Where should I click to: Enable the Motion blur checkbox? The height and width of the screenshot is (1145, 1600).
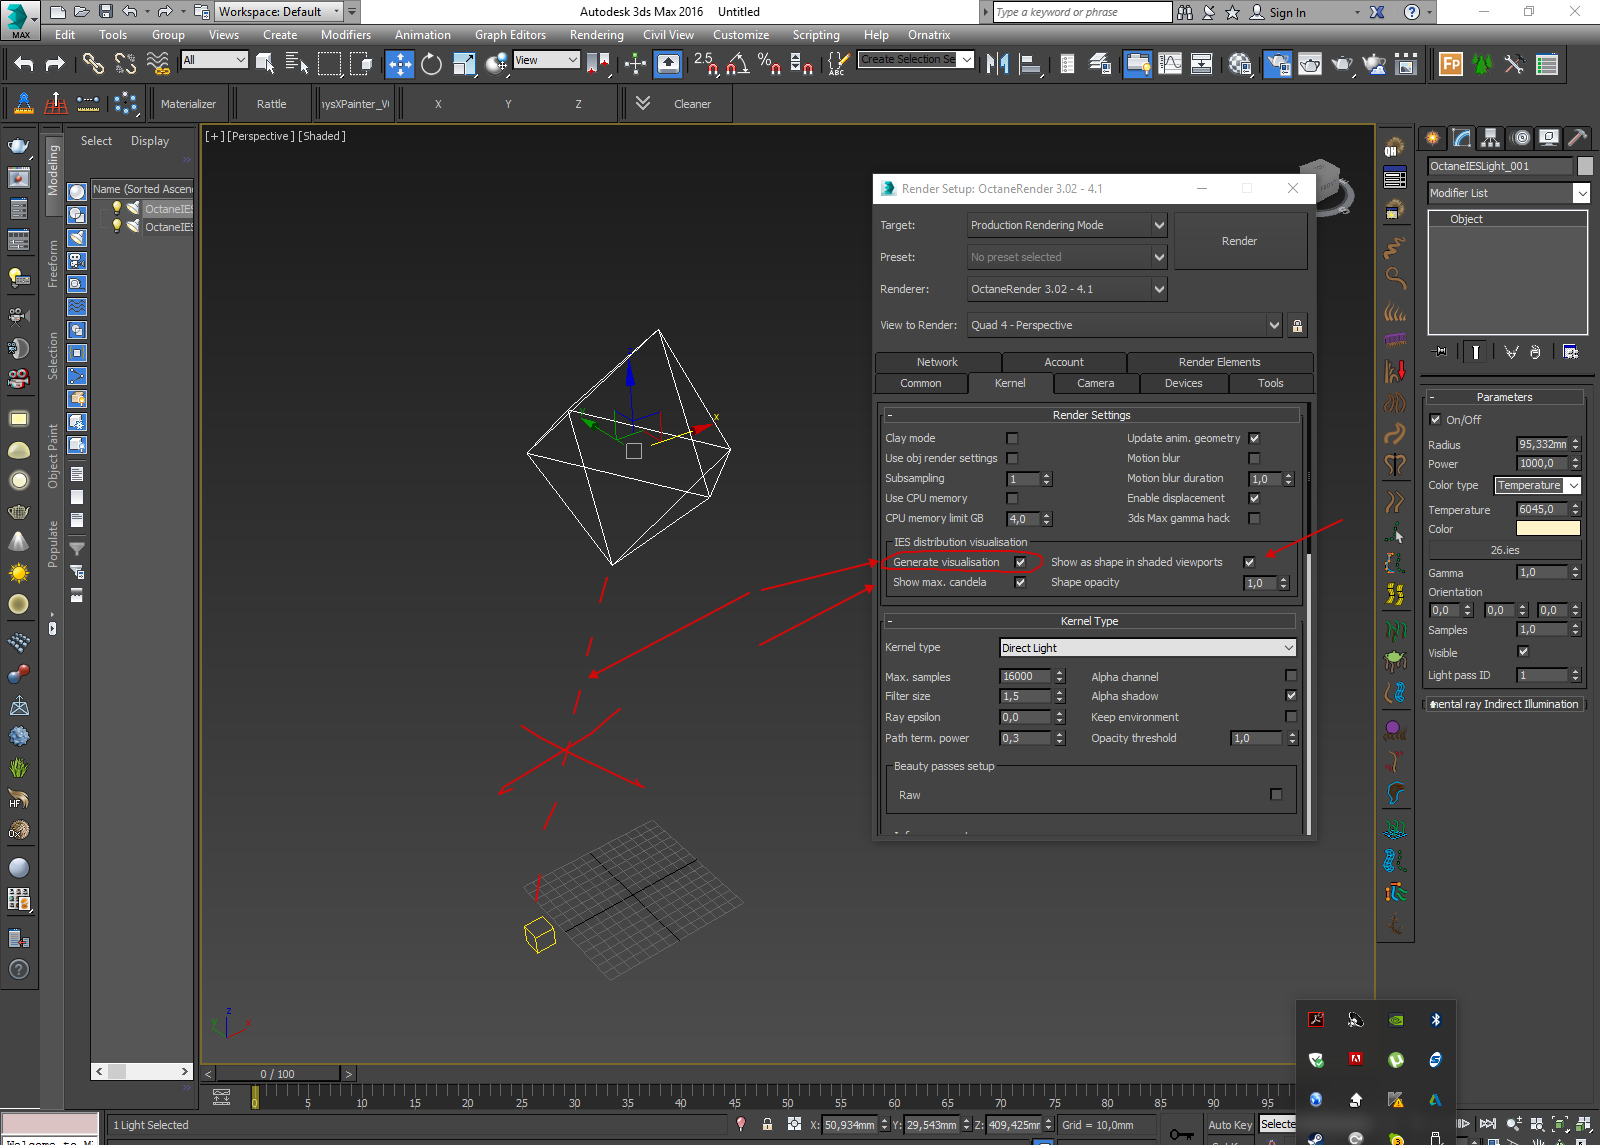pos(1254,458)
